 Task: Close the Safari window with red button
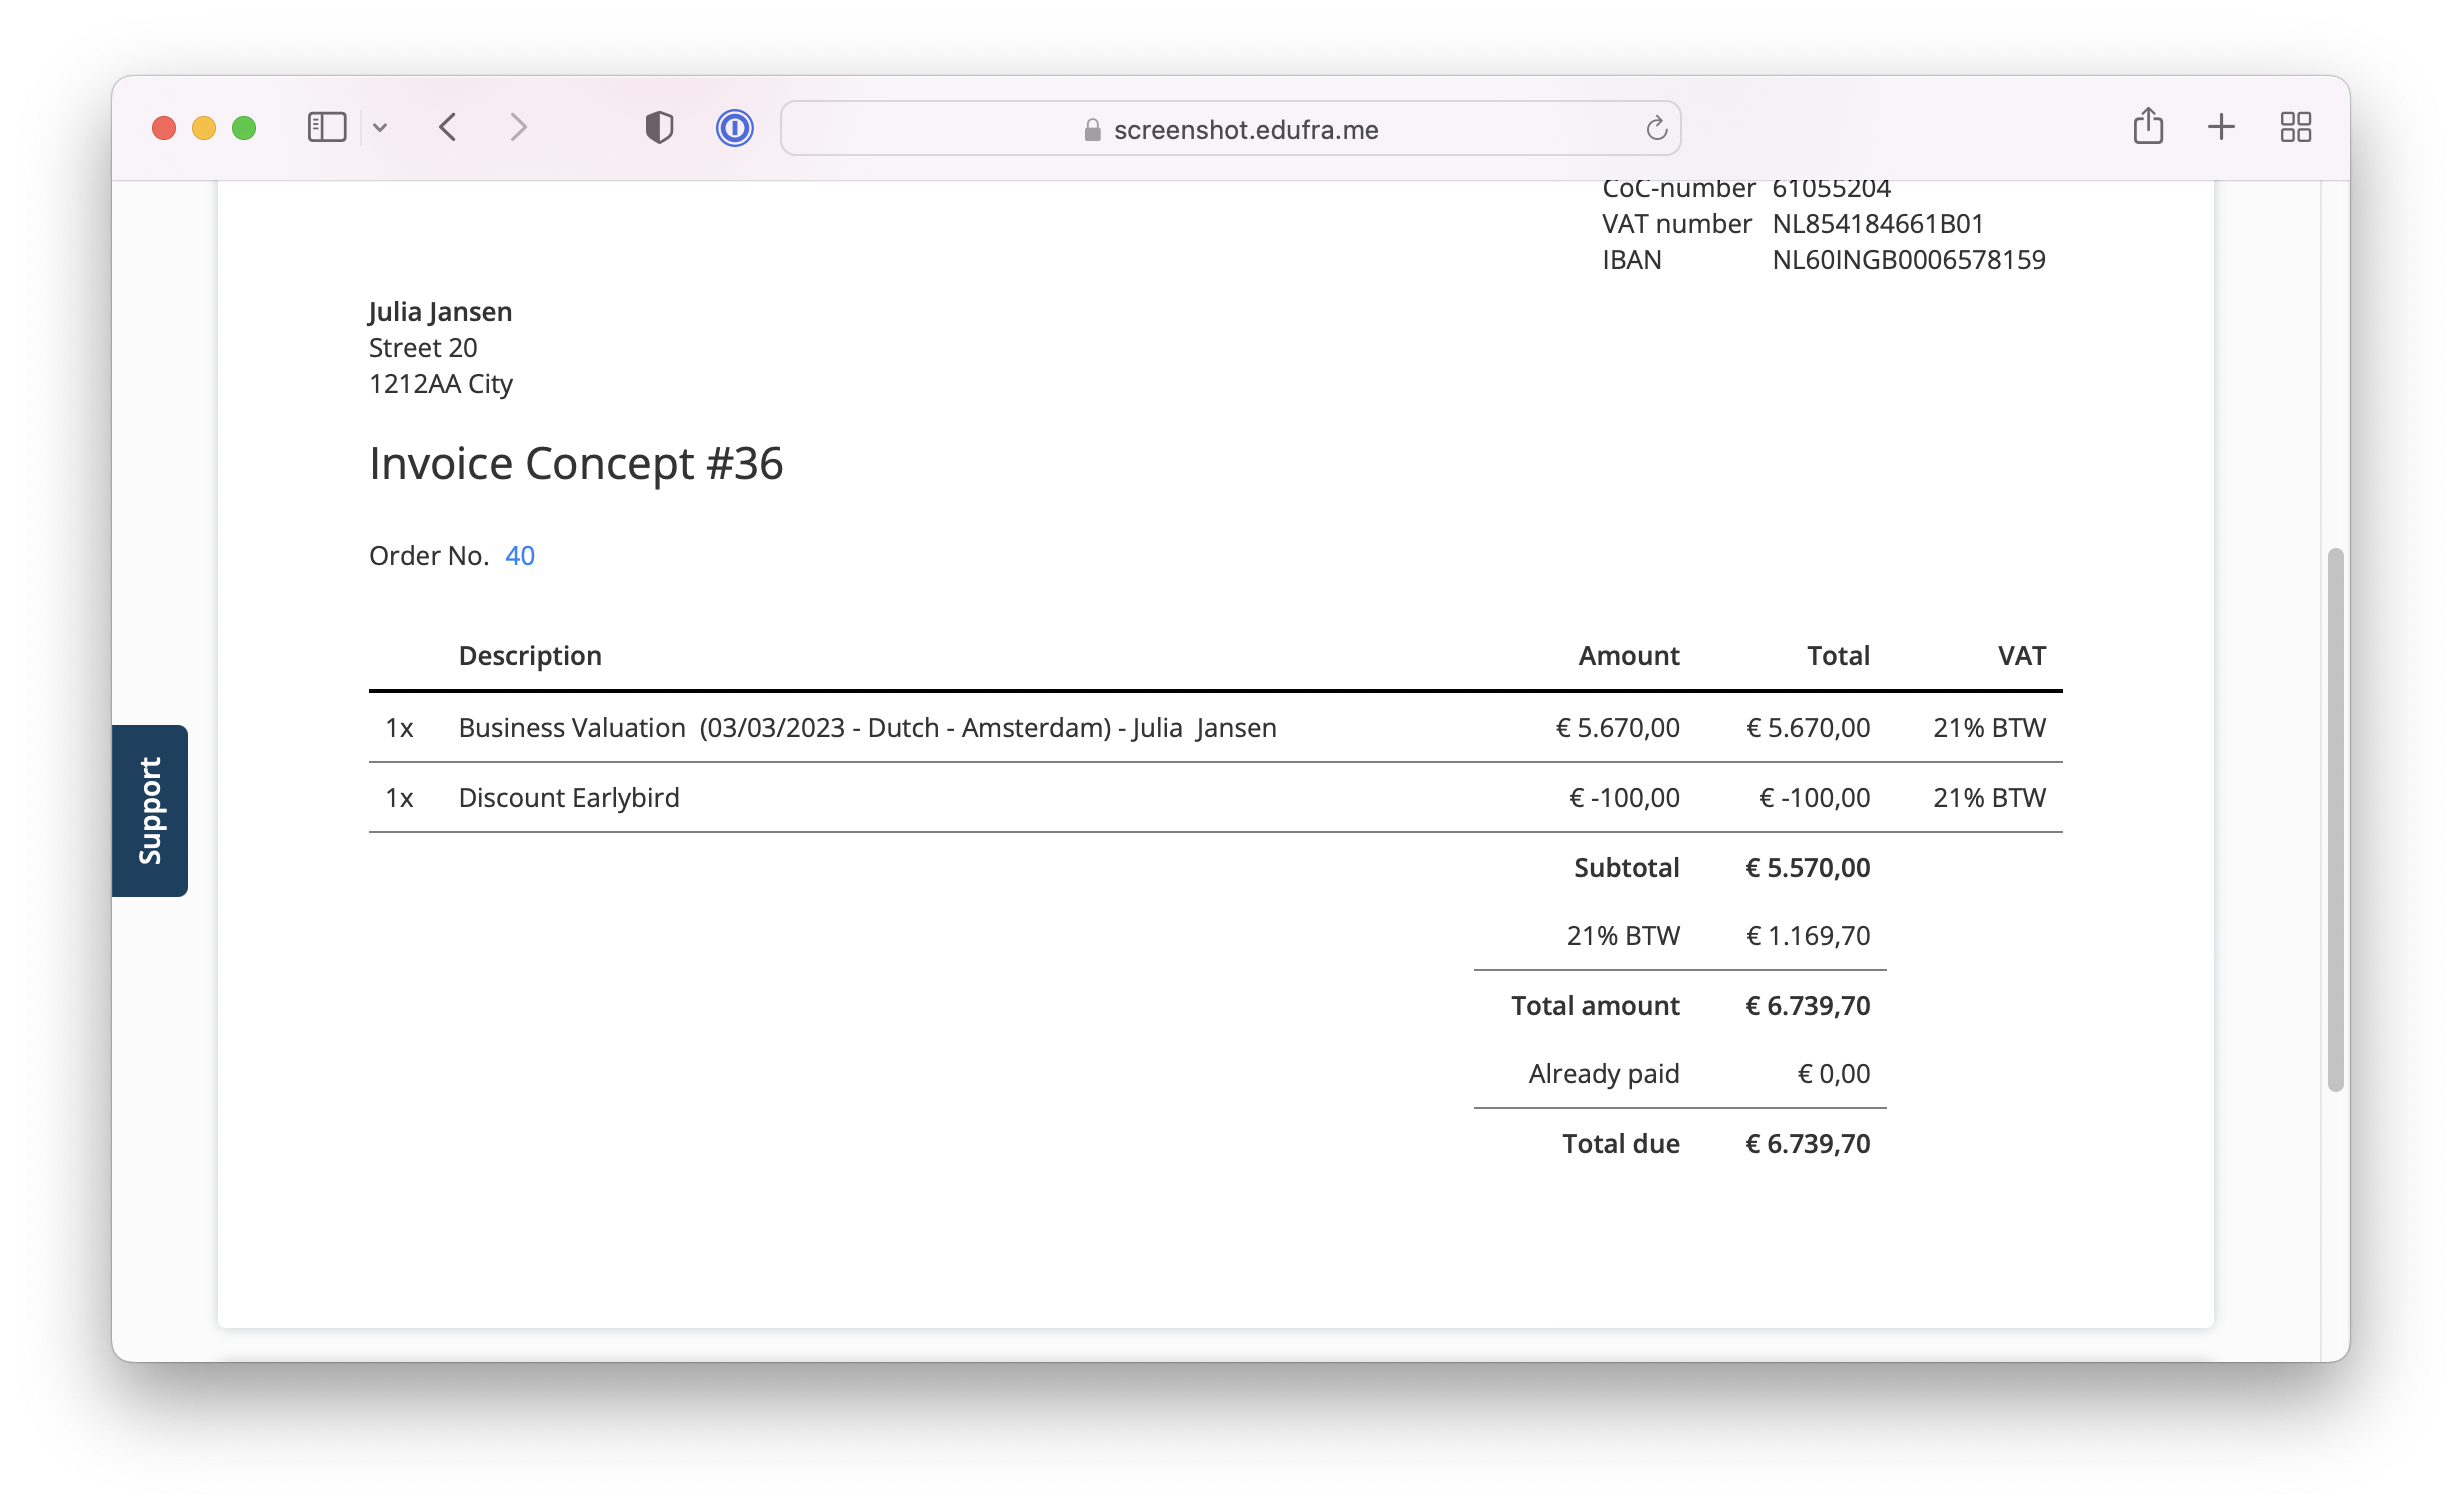pyautogui.click(x=164, y=128)
